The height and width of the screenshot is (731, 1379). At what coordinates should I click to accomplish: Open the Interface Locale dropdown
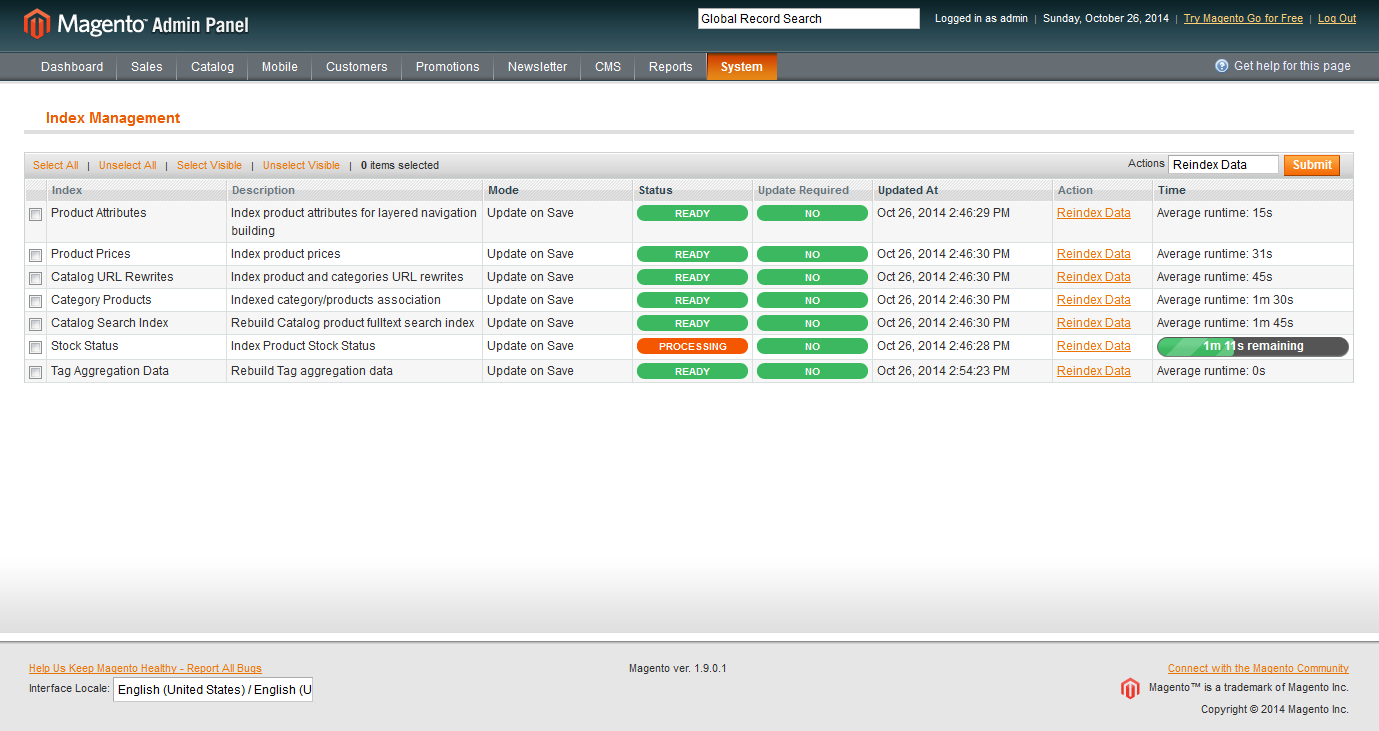[213, 690]
